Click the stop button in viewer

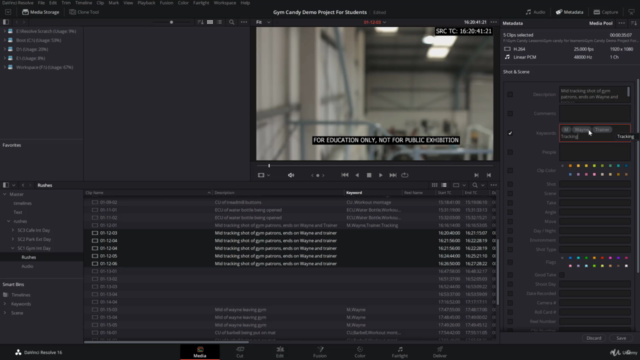tap(369, 175)
